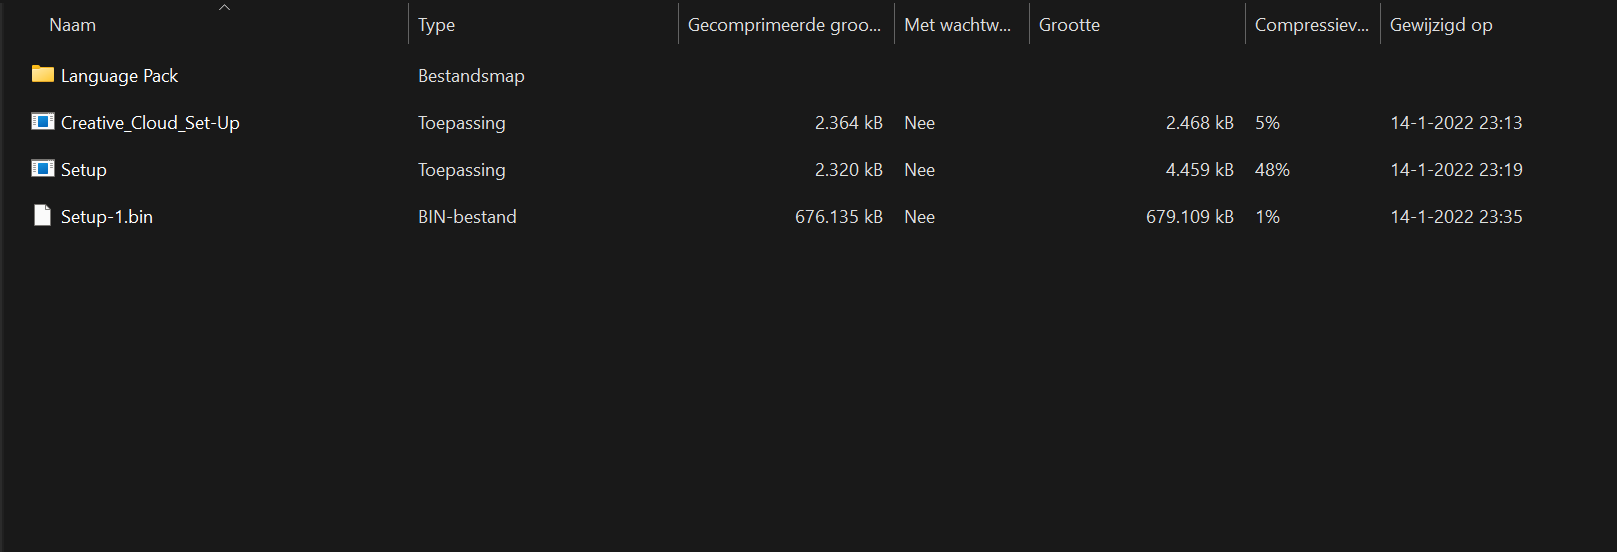
Task: Select the Creative_Cloud_Set-Up file name
Action: coord(150,123)
